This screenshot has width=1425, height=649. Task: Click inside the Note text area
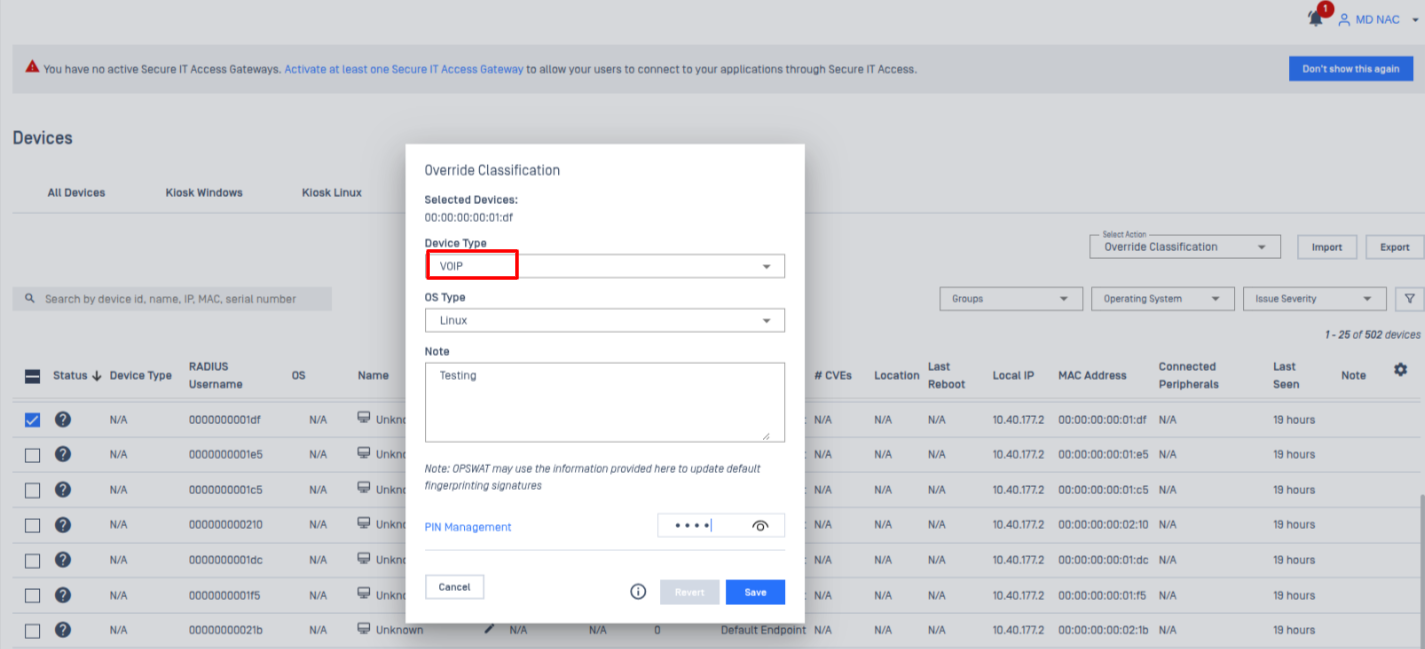[604, 402]
